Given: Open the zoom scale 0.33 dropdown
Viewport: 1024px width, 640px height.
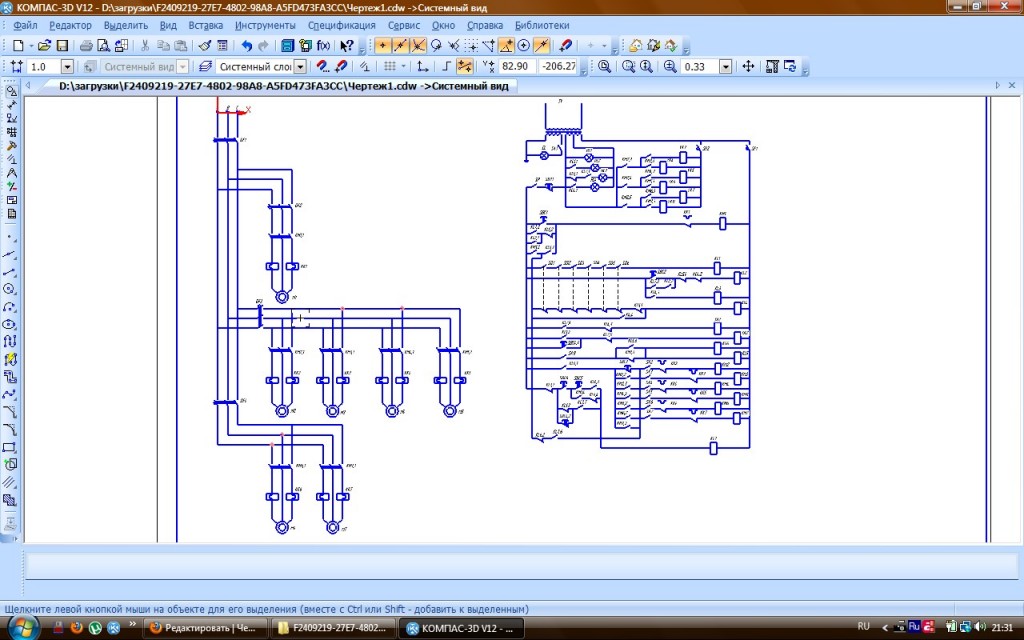Looking at the screenshot, I should click(725, 66).
